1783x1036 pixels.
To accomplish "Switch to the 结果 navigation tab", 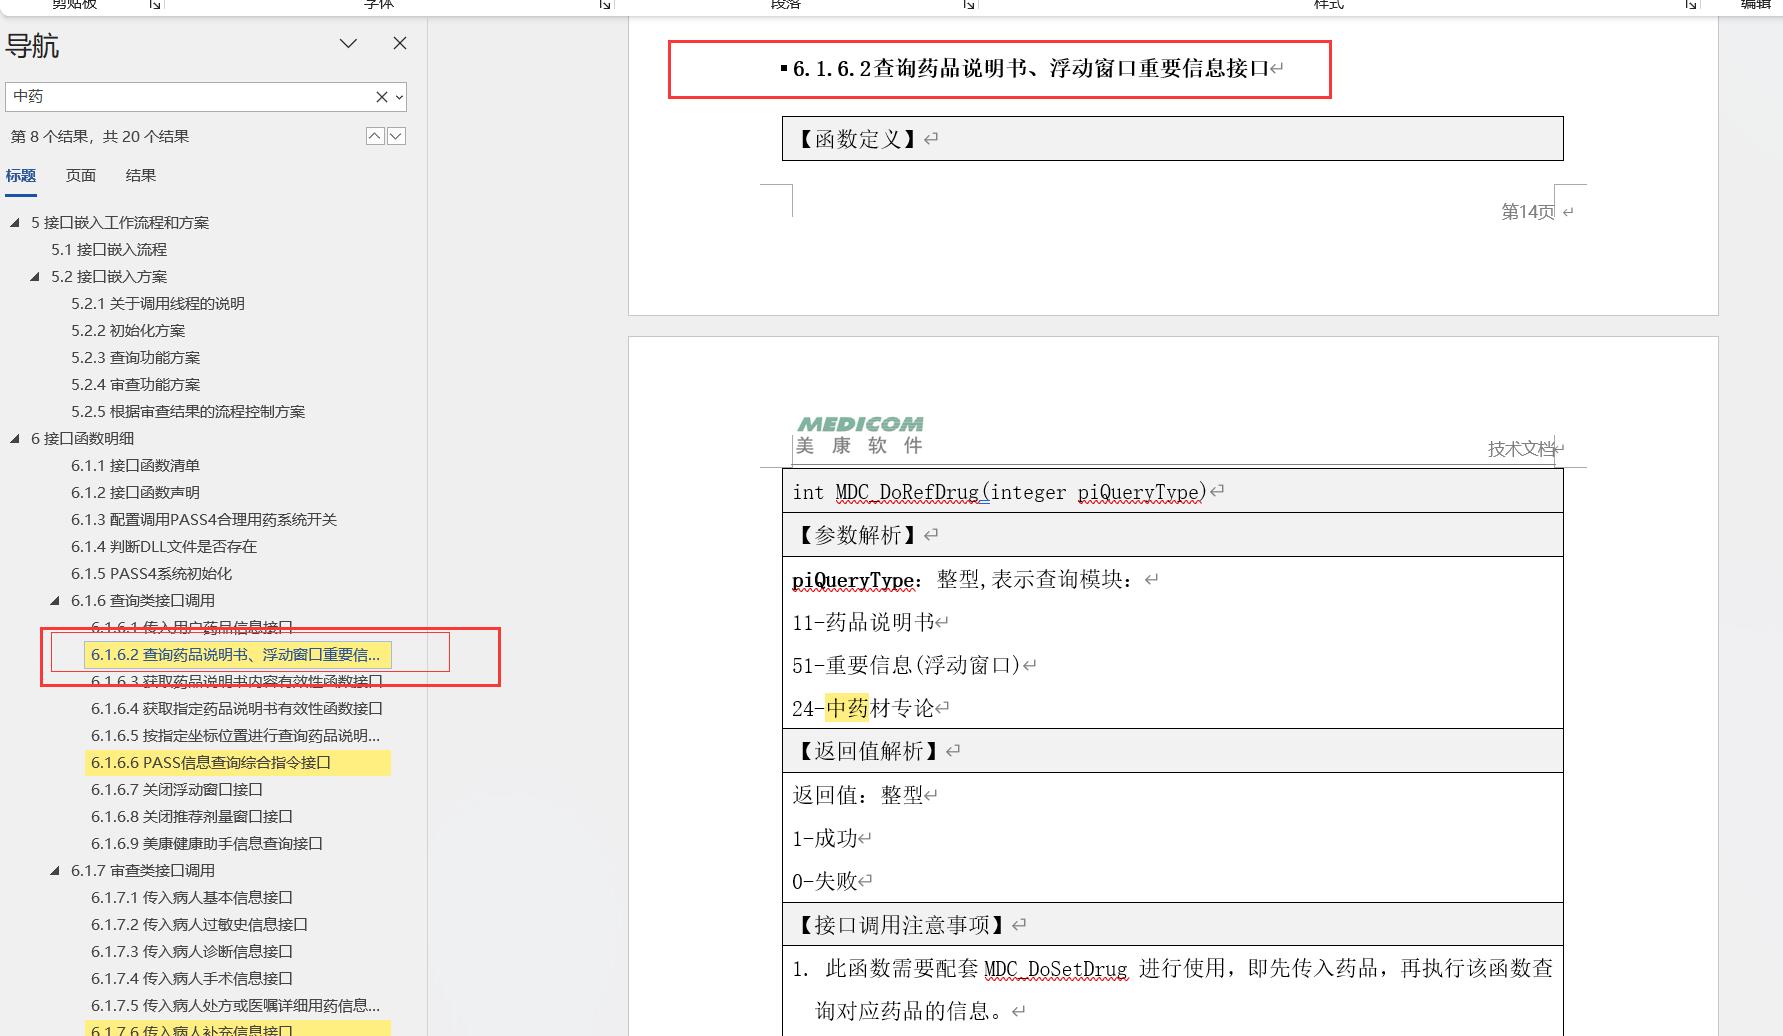I will (141, 176).
